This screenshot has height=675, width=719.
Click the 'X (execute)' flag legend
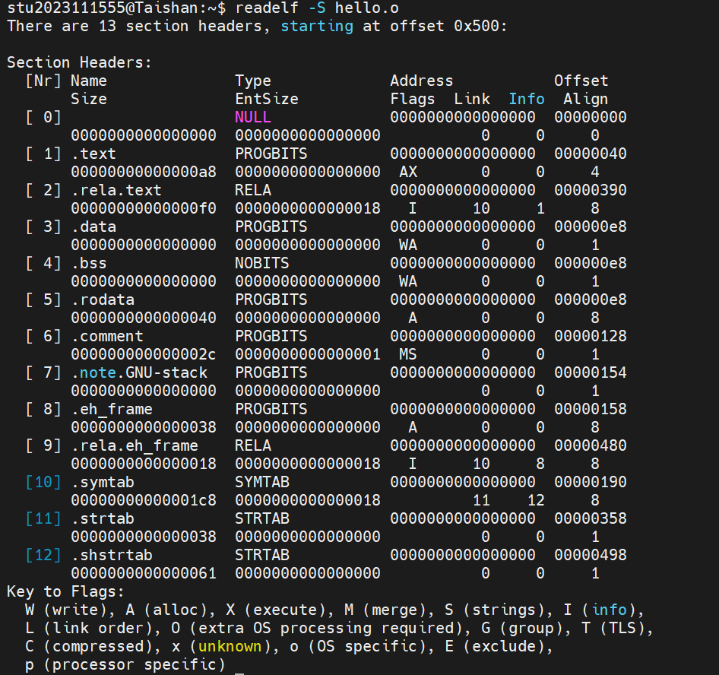pyautogui.click(x=276, y=610)
